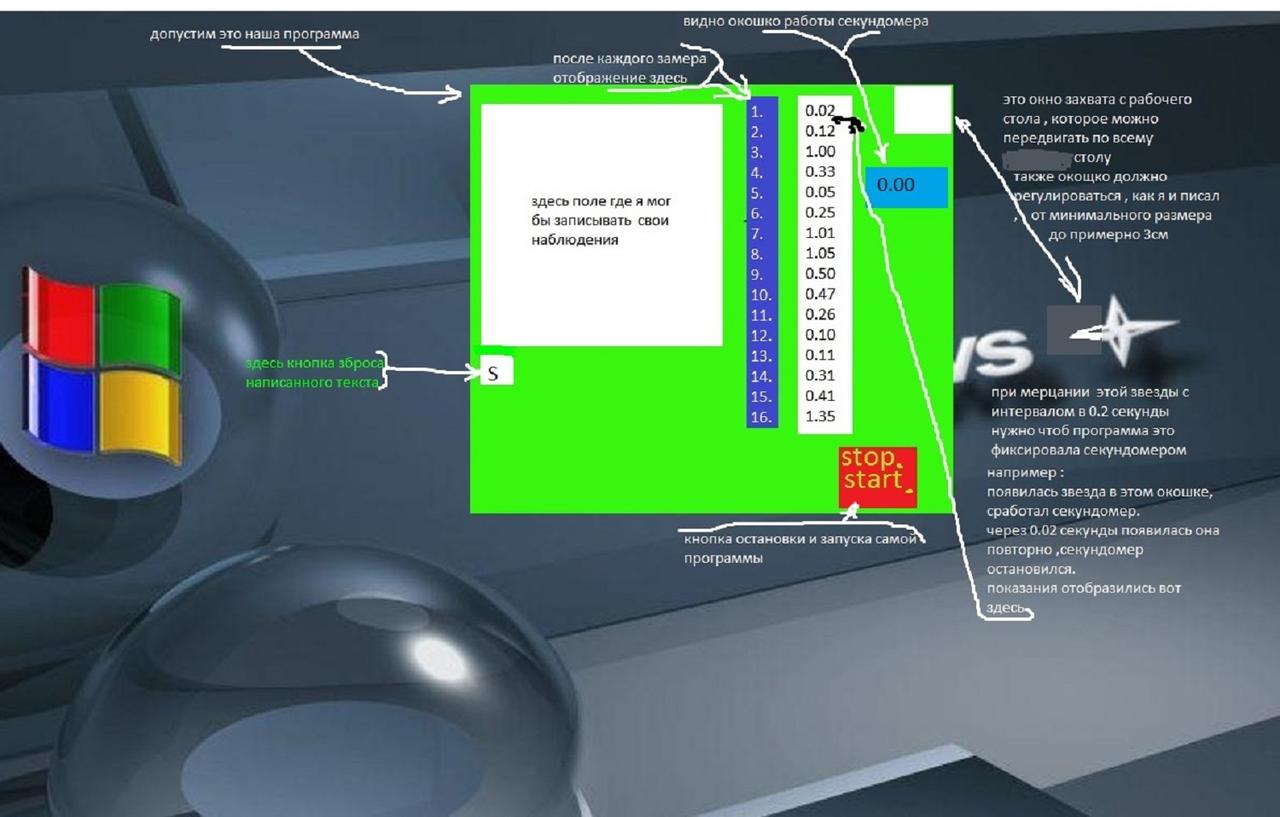Select the 0.26 measurement value
The width and height of the screenshot is (1280, 817).
820,315
